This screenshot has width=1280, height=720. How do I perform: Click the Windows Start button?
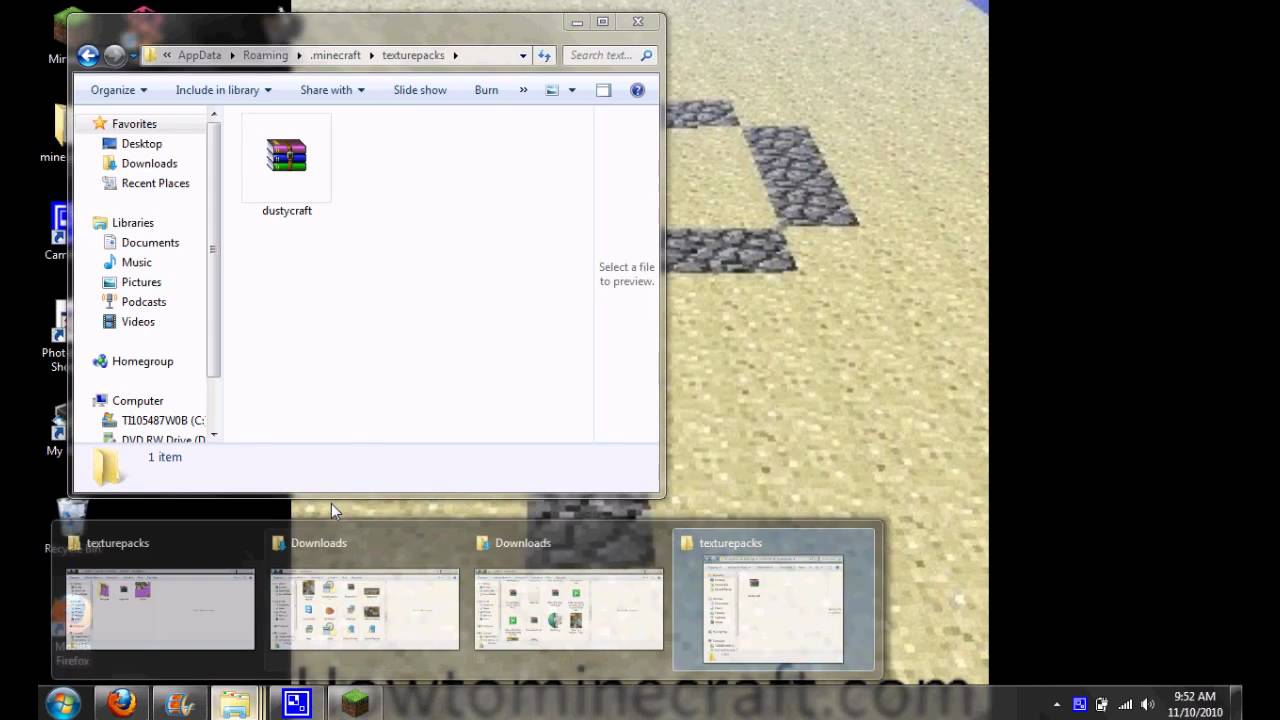[x=63, y=703]
